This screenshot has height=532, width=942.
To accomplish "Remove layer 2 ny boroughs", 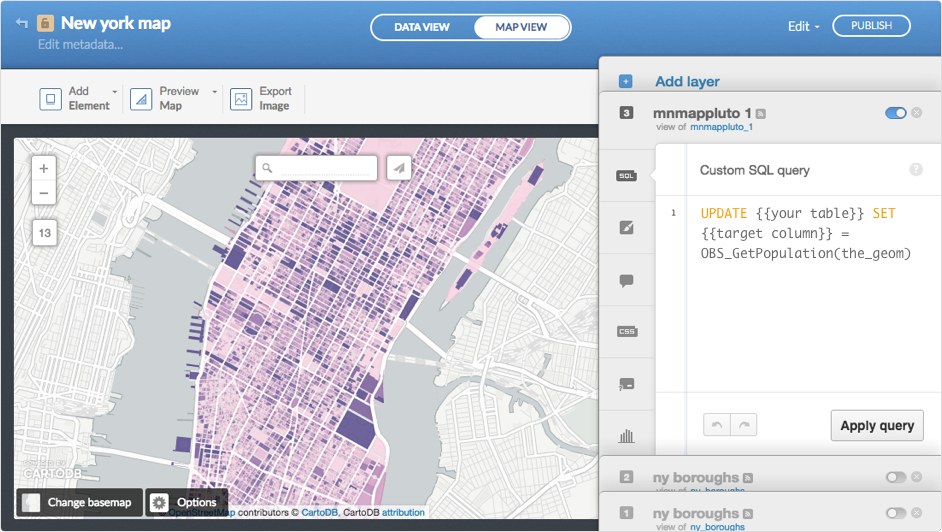I will pyautogui.click(x=917, y=477).
